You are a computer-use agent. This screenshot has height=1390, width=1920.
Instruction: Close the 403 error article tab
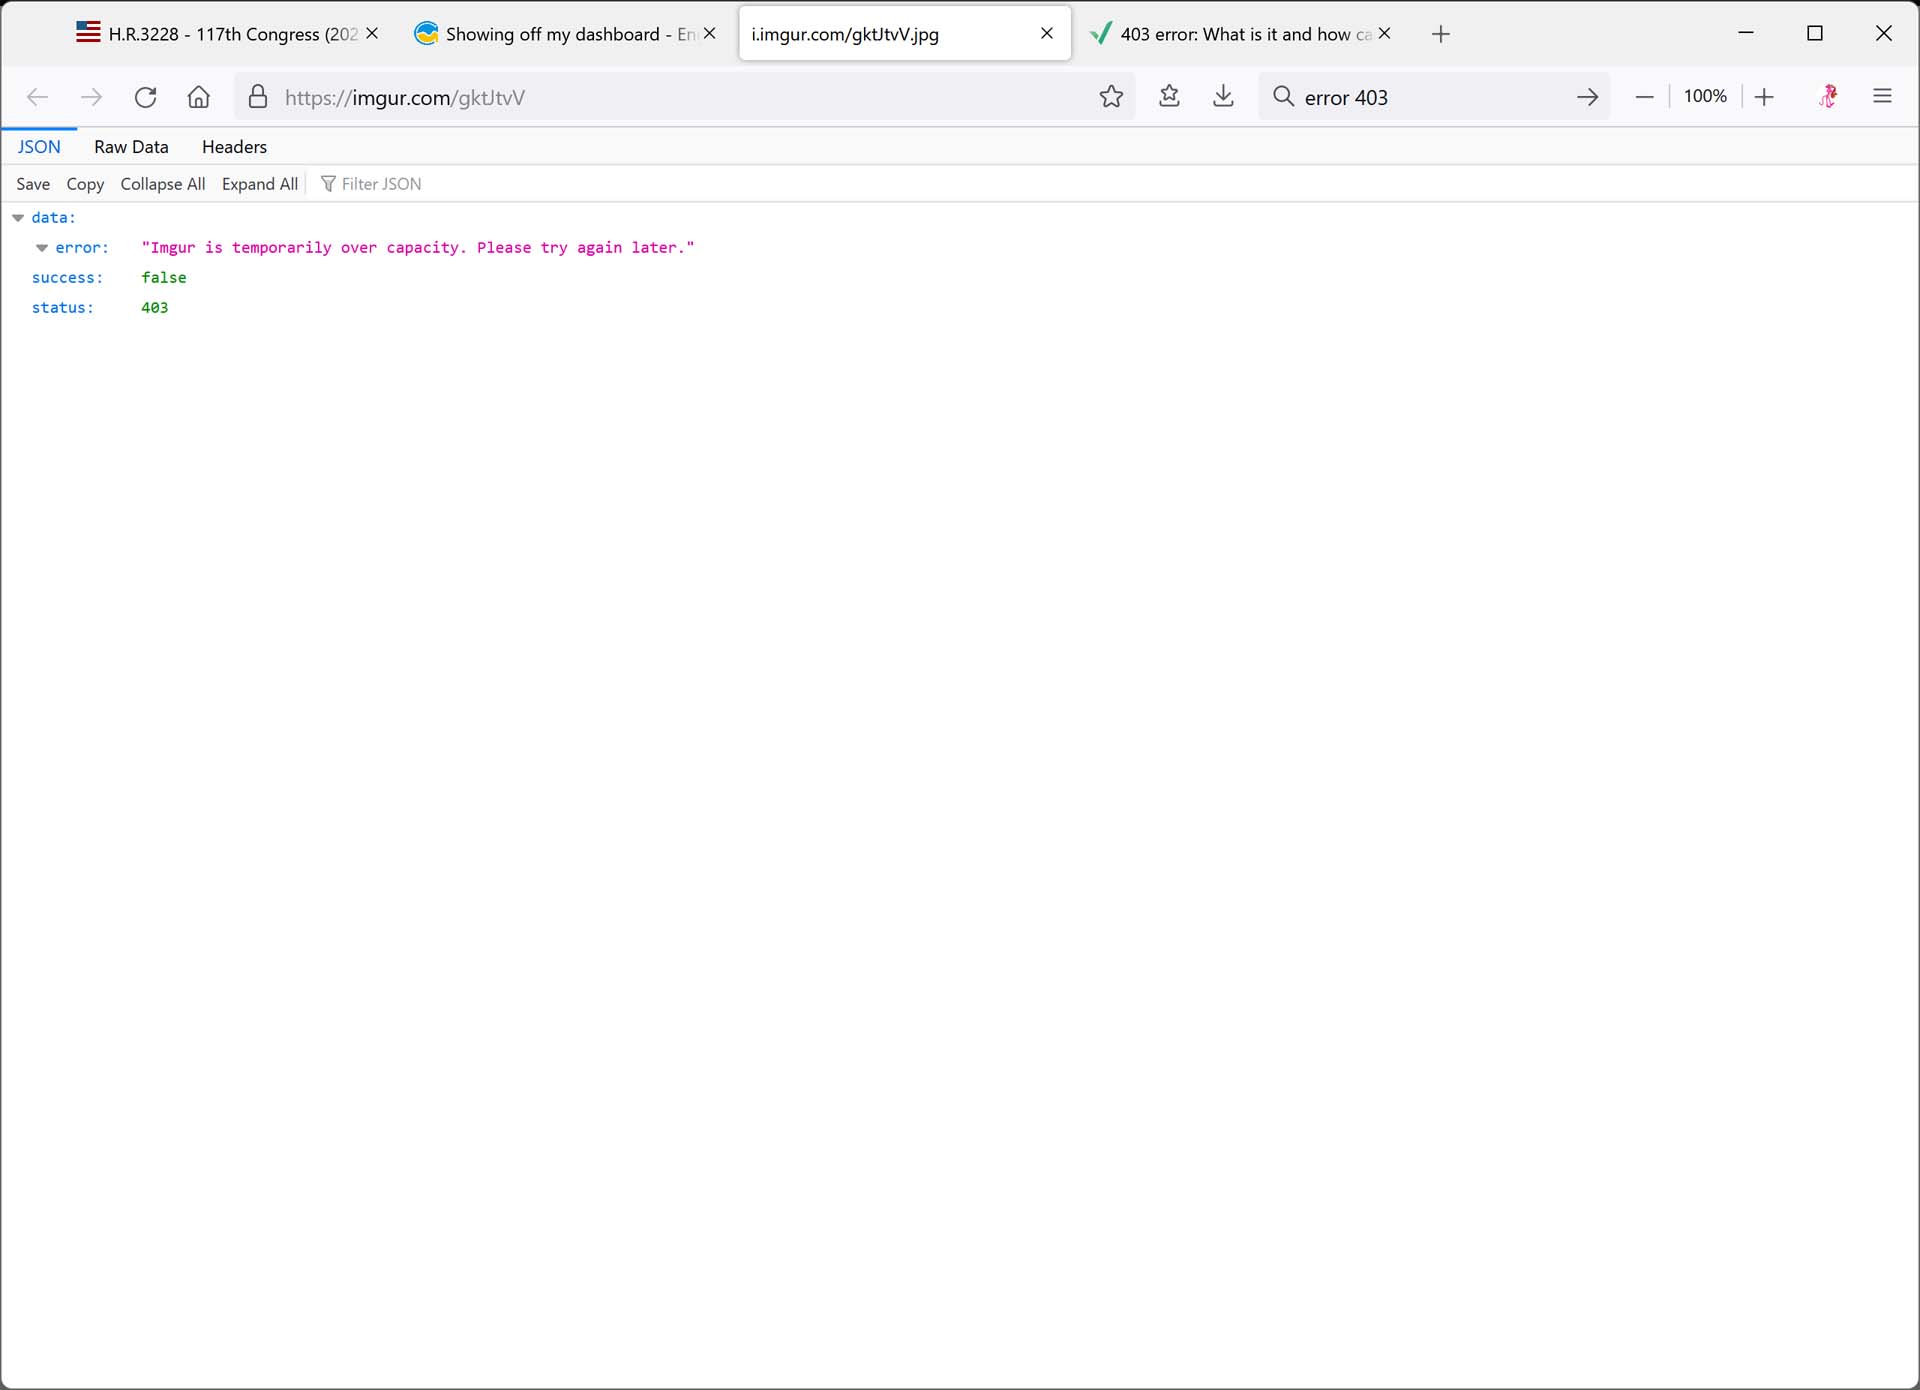[x=1384, y=34]
